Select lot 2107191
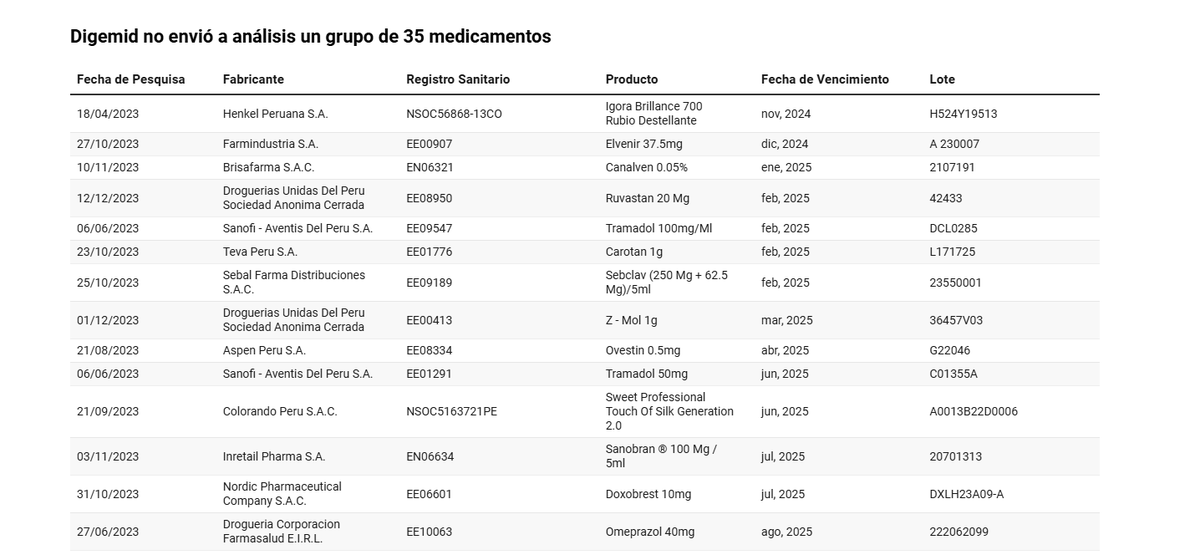Image resolution: width=1200 pixels, height=555 pixels. (953, 167)
